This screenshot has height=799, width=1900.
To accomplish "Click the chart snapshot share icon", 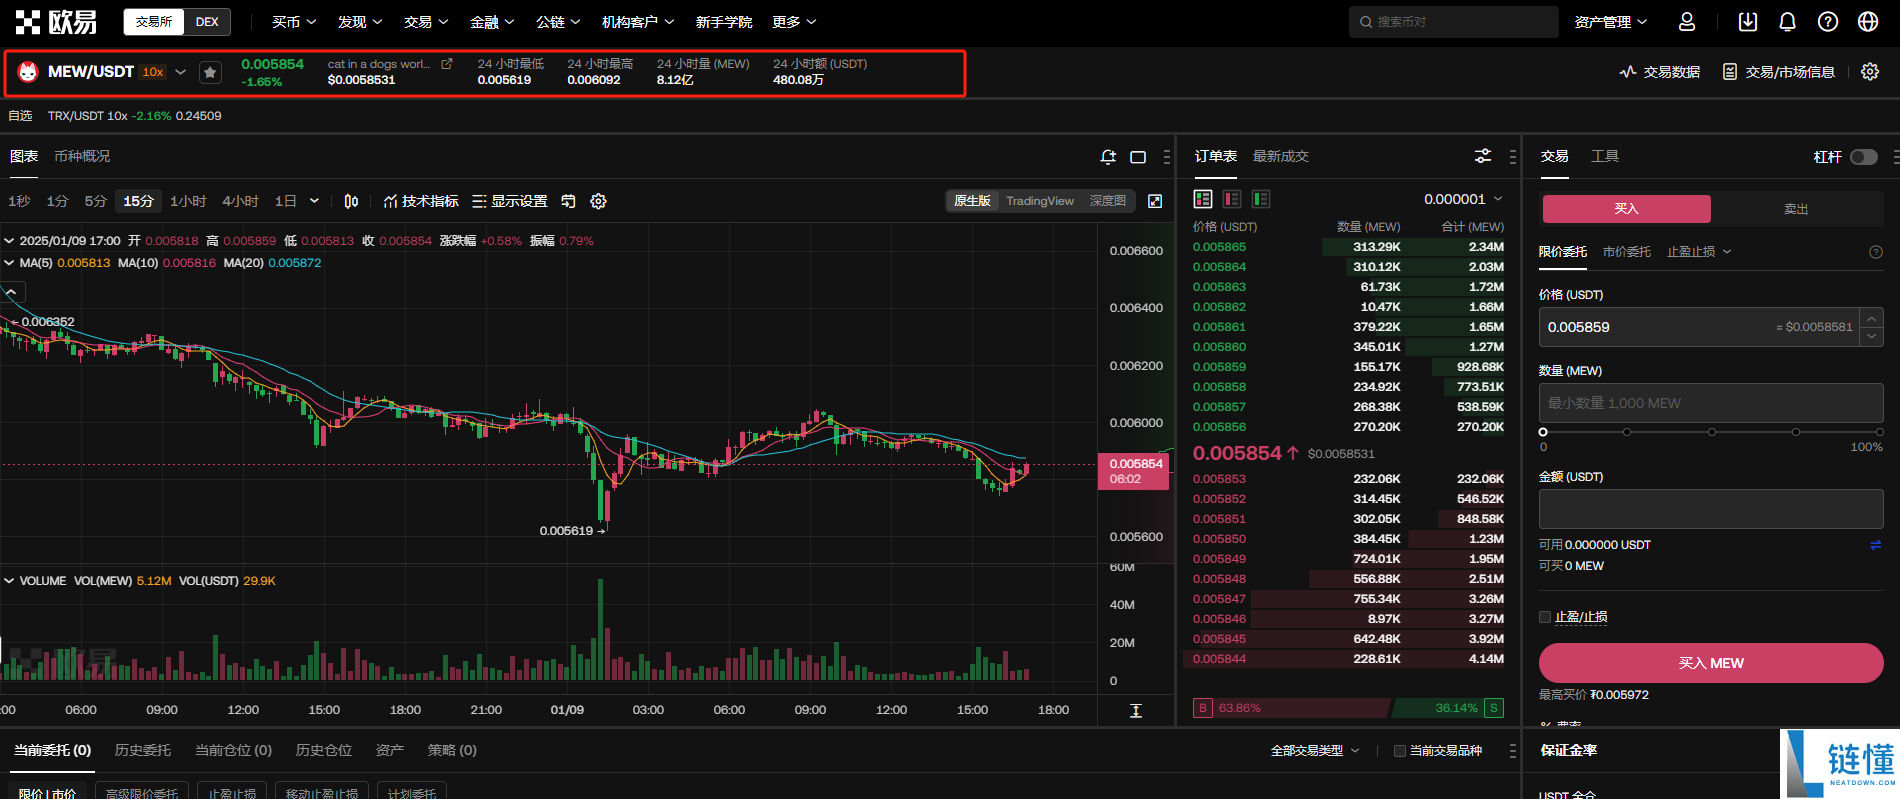I will (568, 201).
